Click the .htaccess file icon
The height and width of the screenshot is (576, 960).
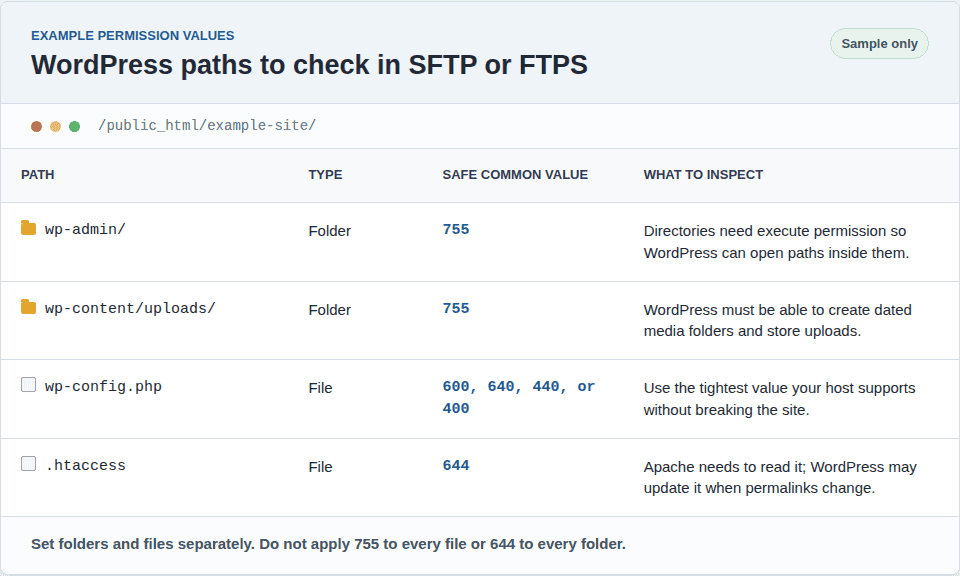(28, 463)
